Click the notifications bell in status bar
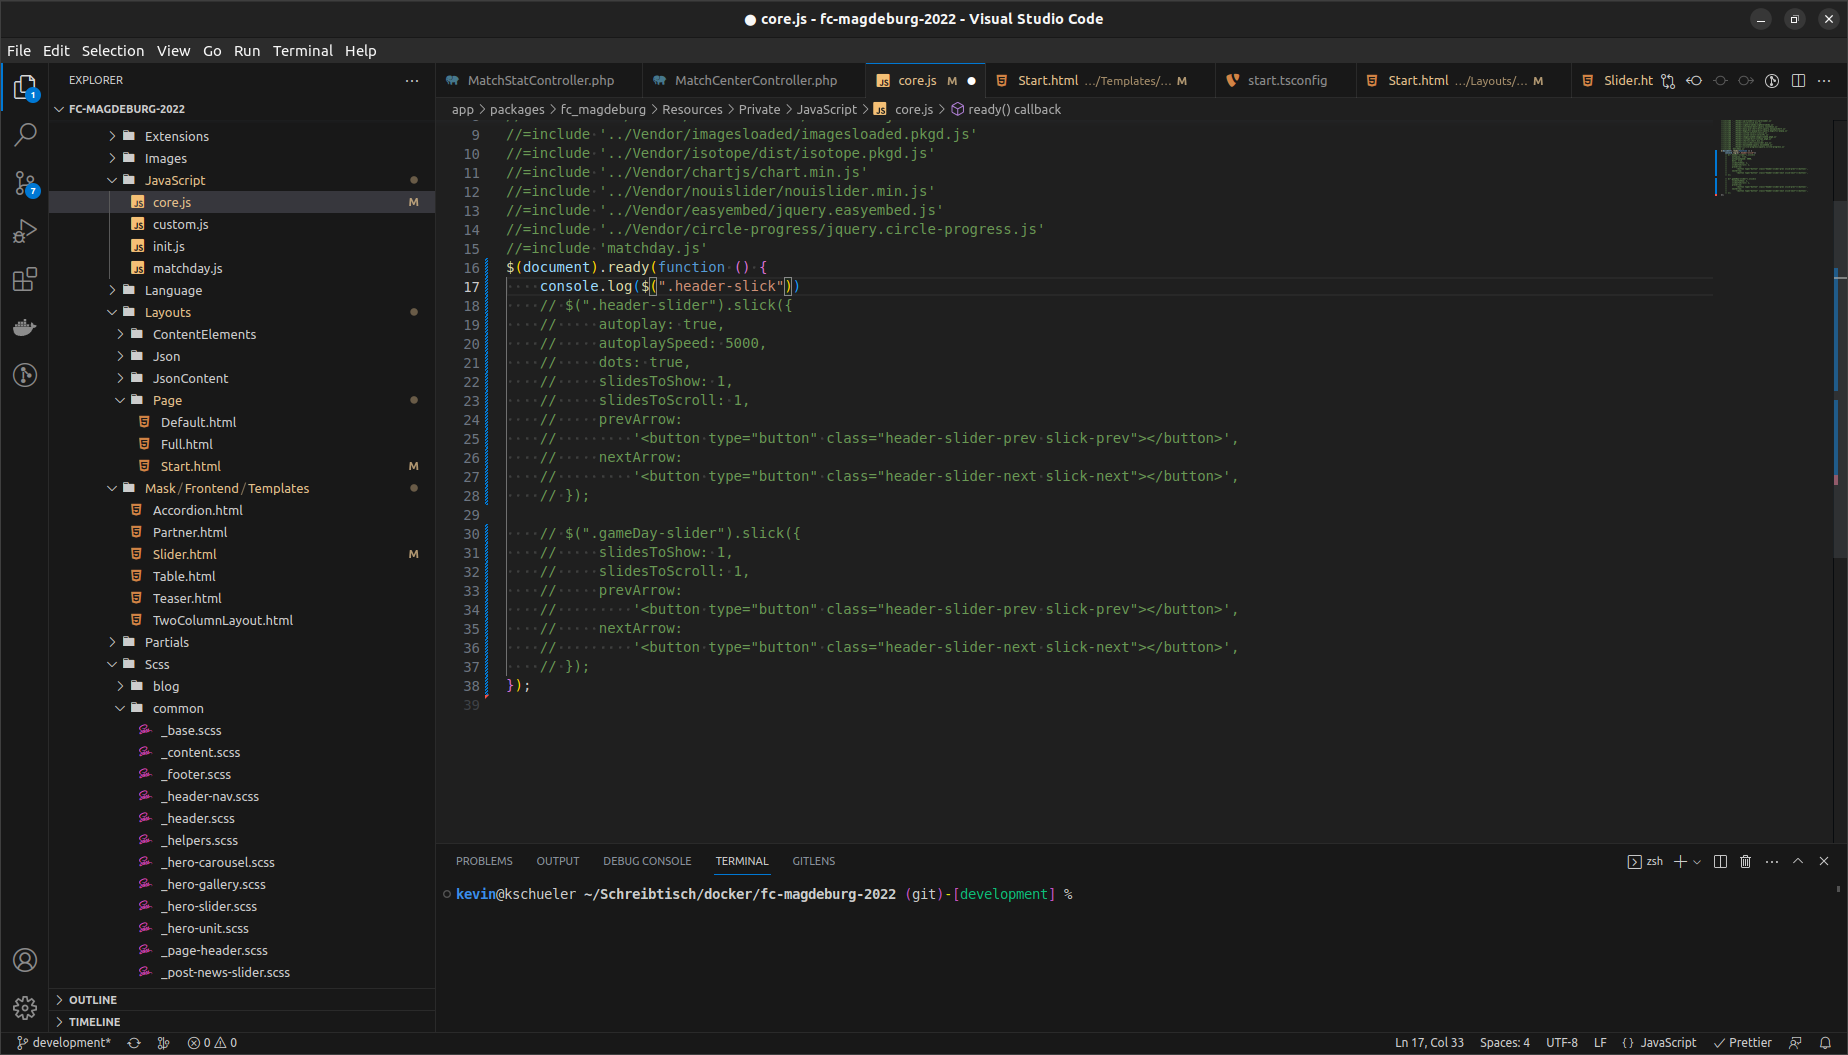The width and height of the screenshot is (1848, 1055). click(x=1825, y=1042)
